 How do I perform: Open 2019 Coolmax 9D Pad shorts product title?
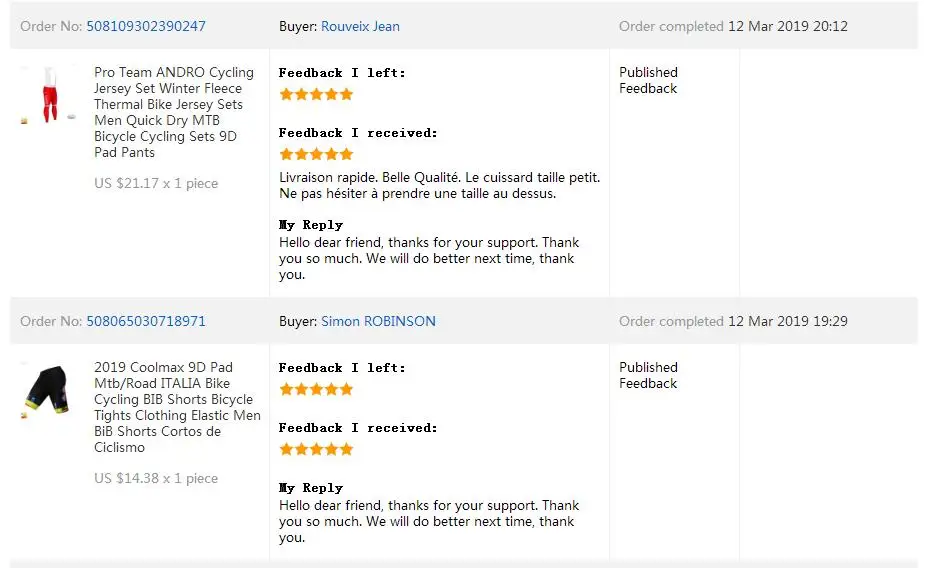click(177, 407)
